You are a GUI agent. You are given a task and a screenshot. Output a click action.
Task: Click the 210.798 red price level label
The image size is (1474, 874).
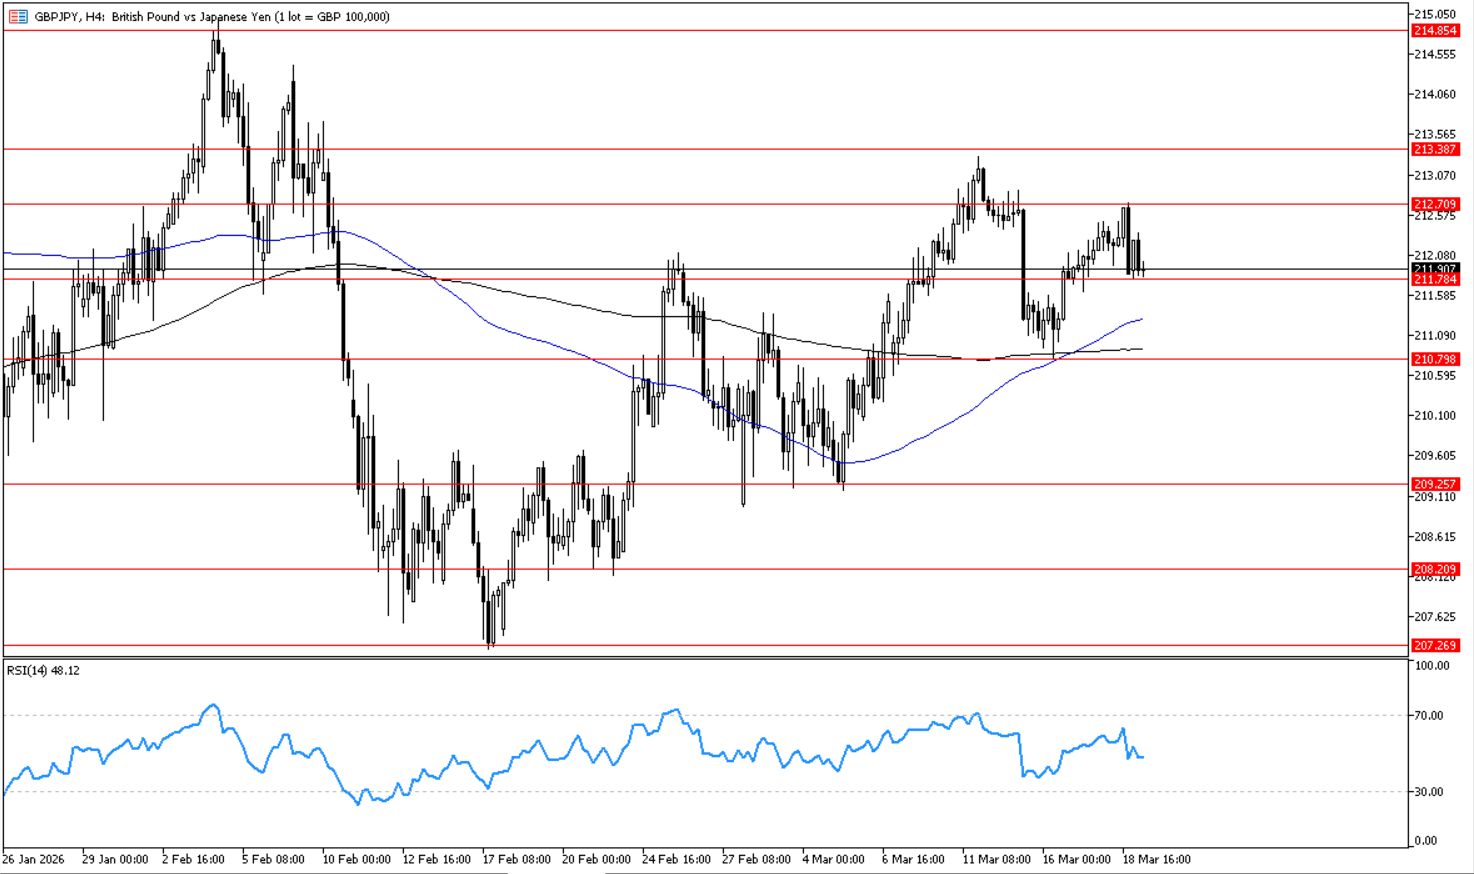point(1435,359)
